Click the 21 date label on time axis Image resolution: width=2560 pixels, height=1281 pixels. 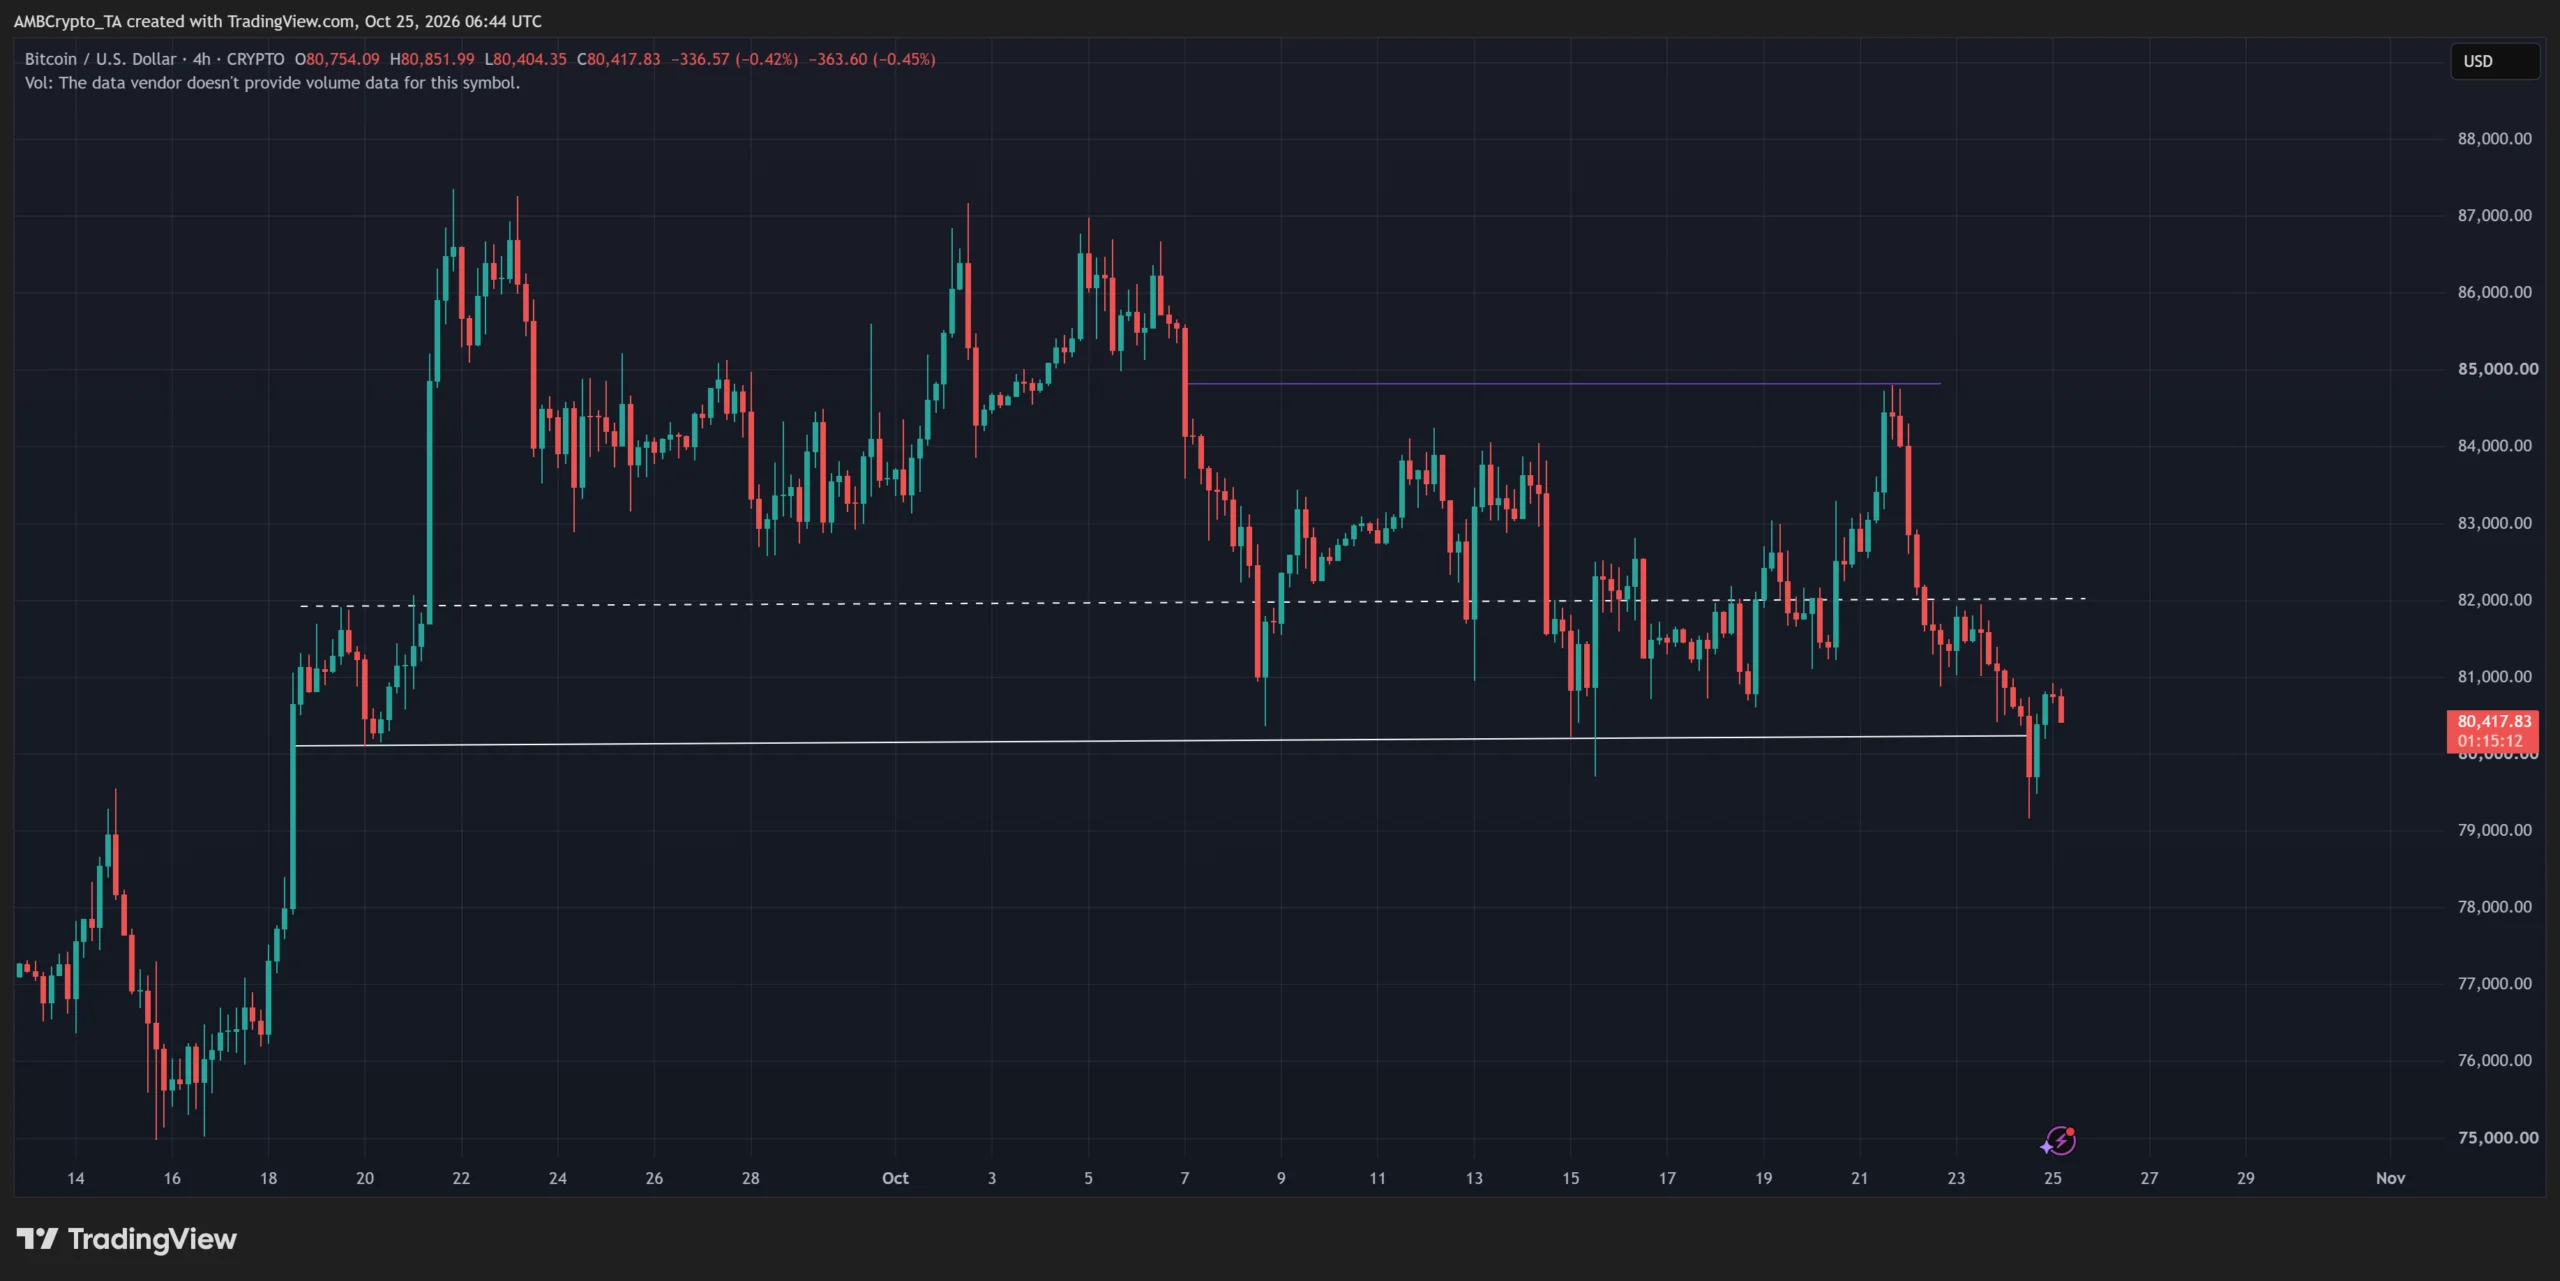[x=1859, y=1178]
